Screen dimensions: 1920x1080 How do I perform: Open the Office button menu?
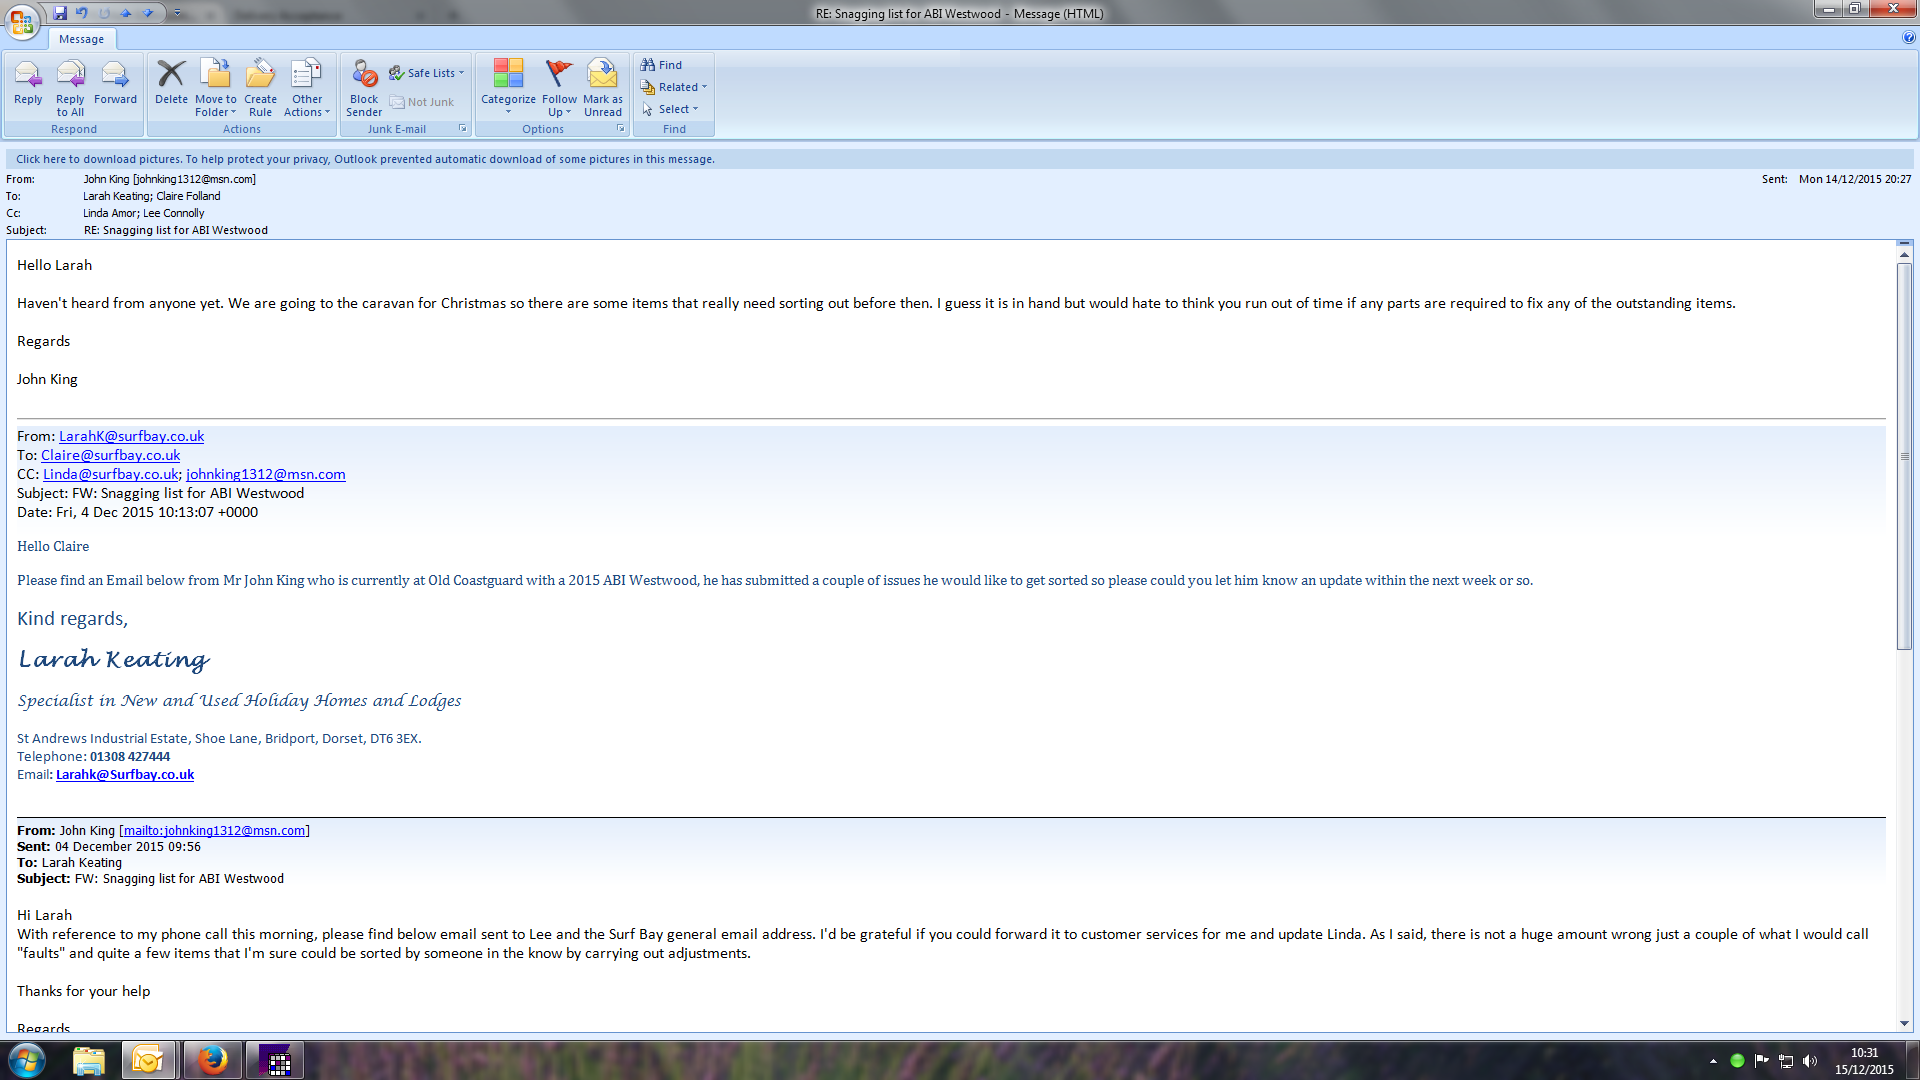click(21, 21)
